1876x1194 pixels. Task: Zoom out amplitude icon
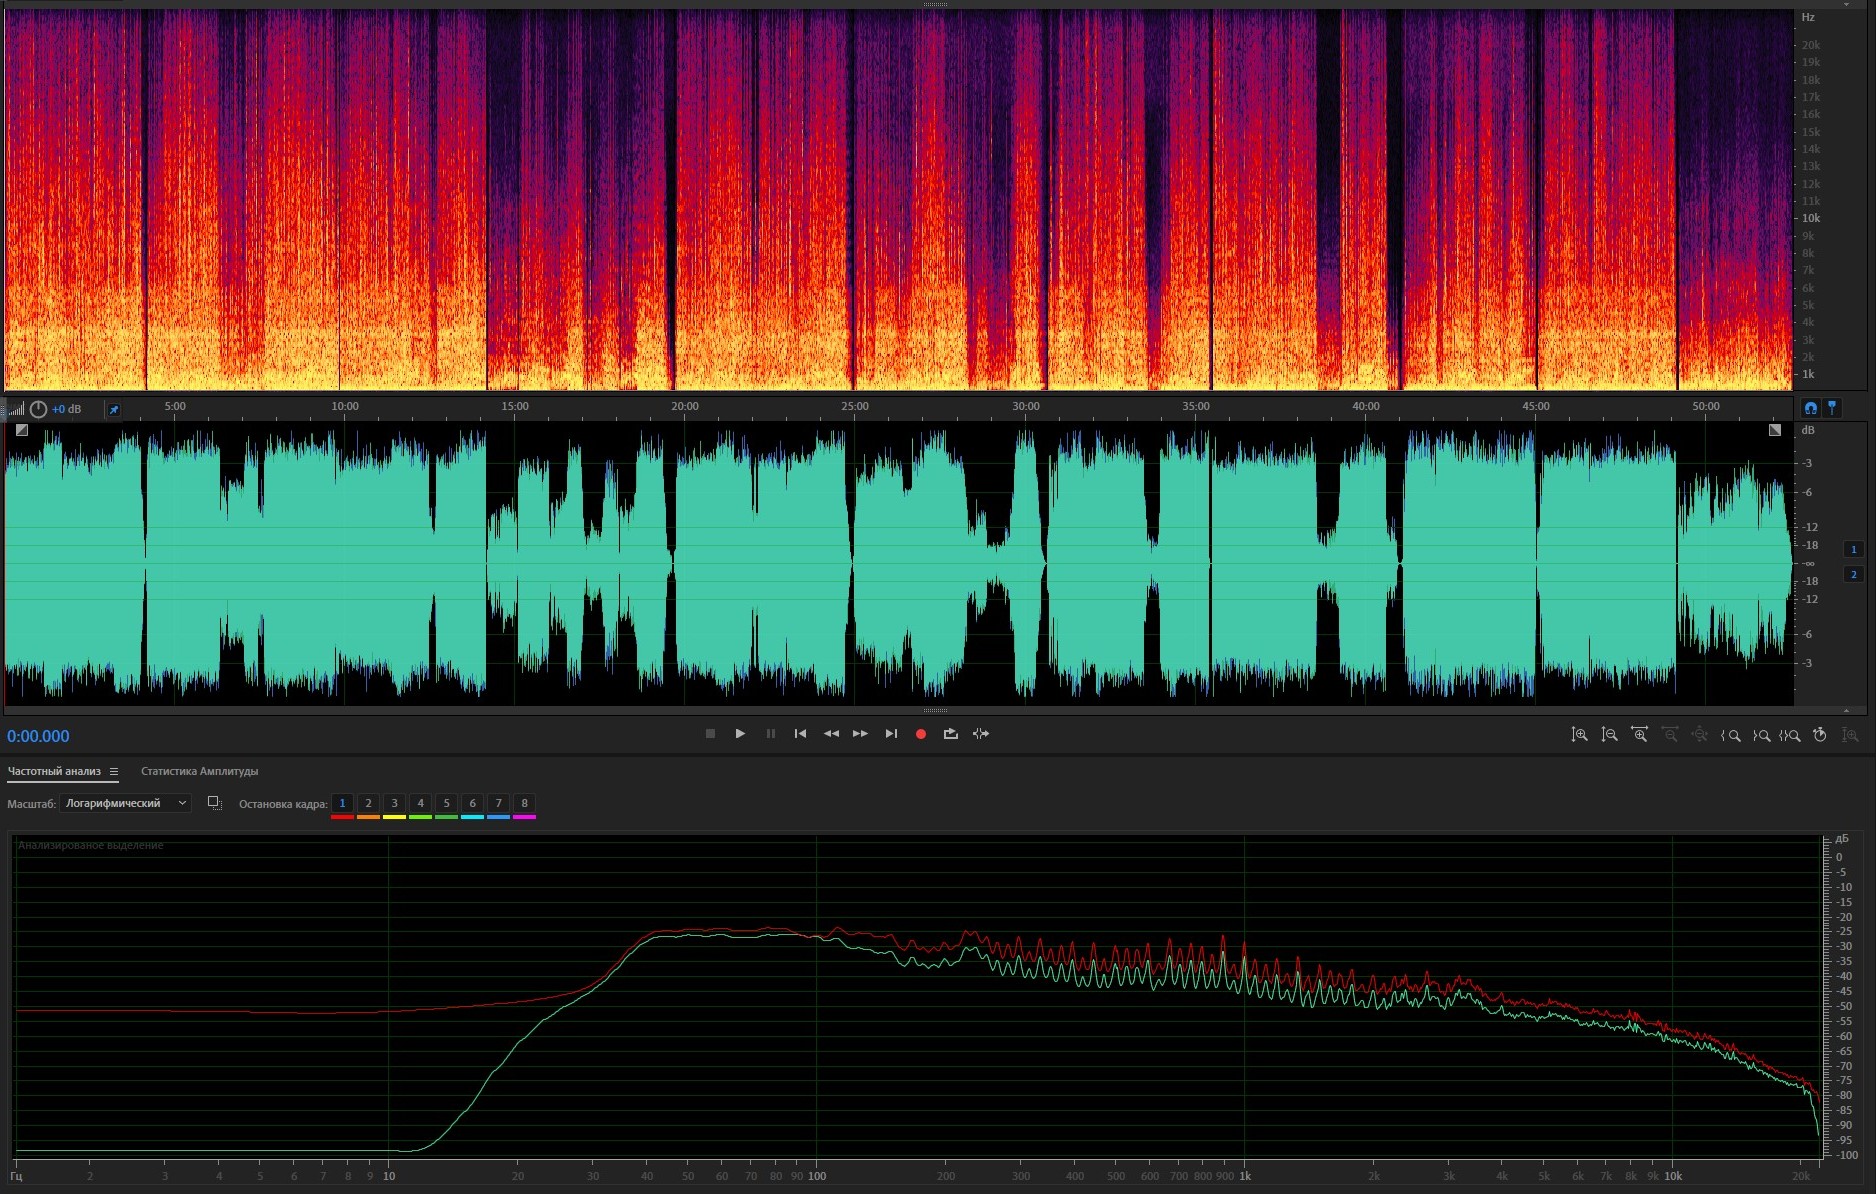tap(1609, 735)
